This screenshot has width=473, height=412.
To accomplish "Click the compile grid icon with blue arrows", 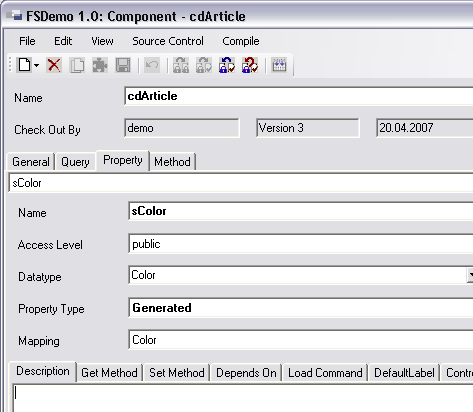I will coord(279,65).
